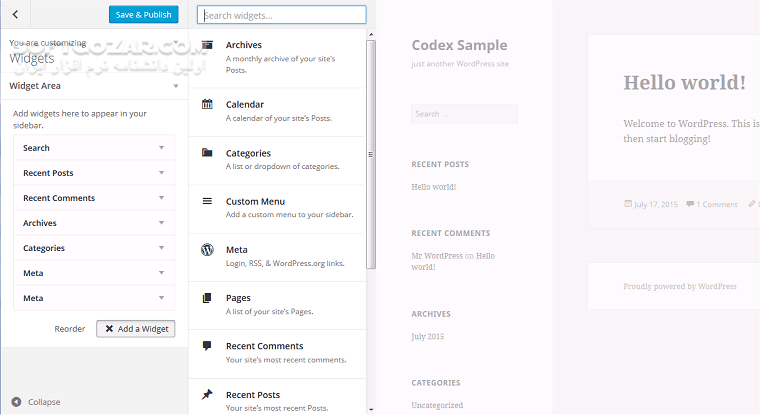Click Save & Publish button
The height and width of the screenshot is (415, 760).
(144, 15)
